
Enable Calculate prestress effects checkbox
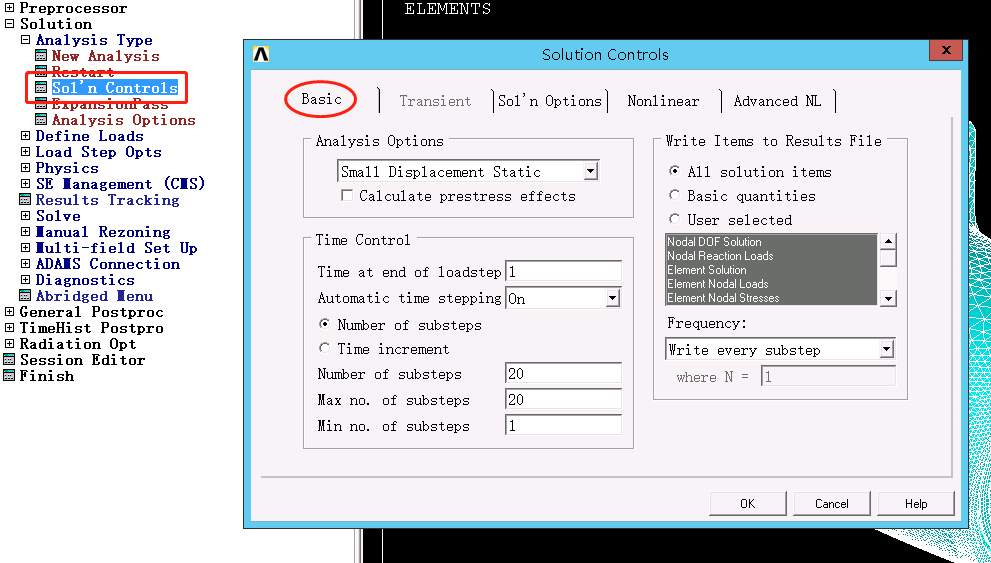pyautogui.click(x=346, y=196)
